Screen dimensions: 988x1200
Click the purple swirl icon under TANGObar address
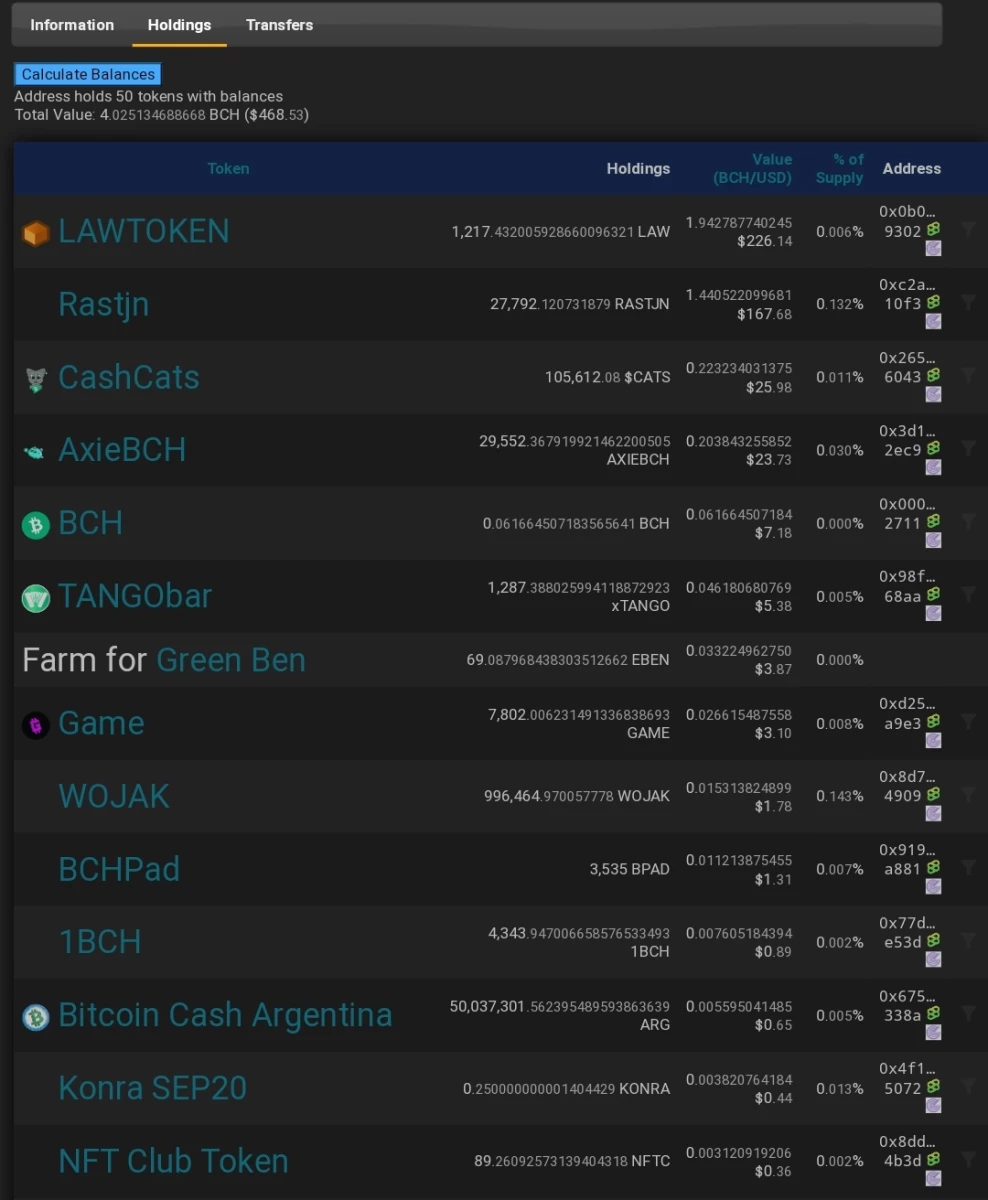click(933, 613)
